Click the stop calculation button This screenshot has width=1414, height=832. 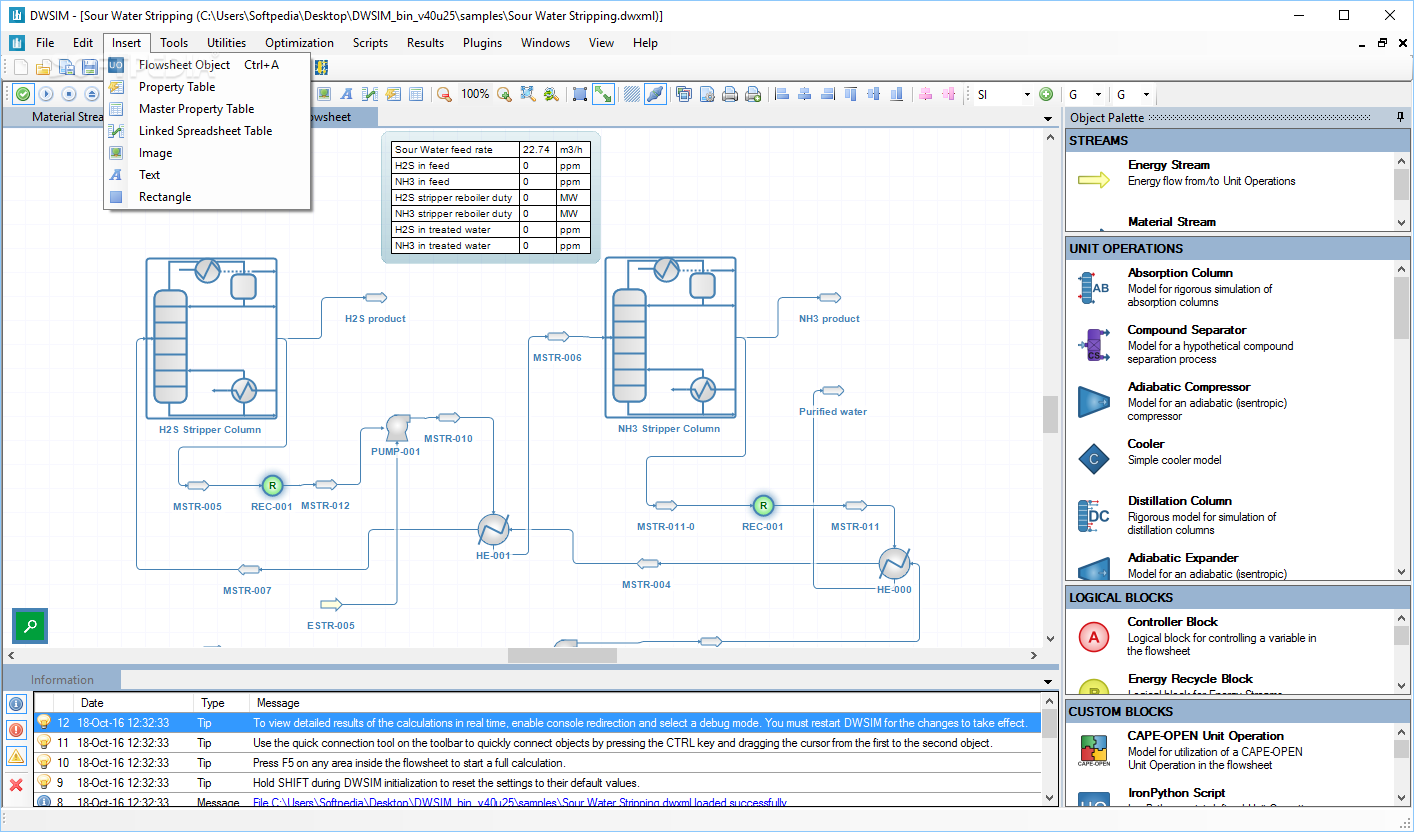69,94
